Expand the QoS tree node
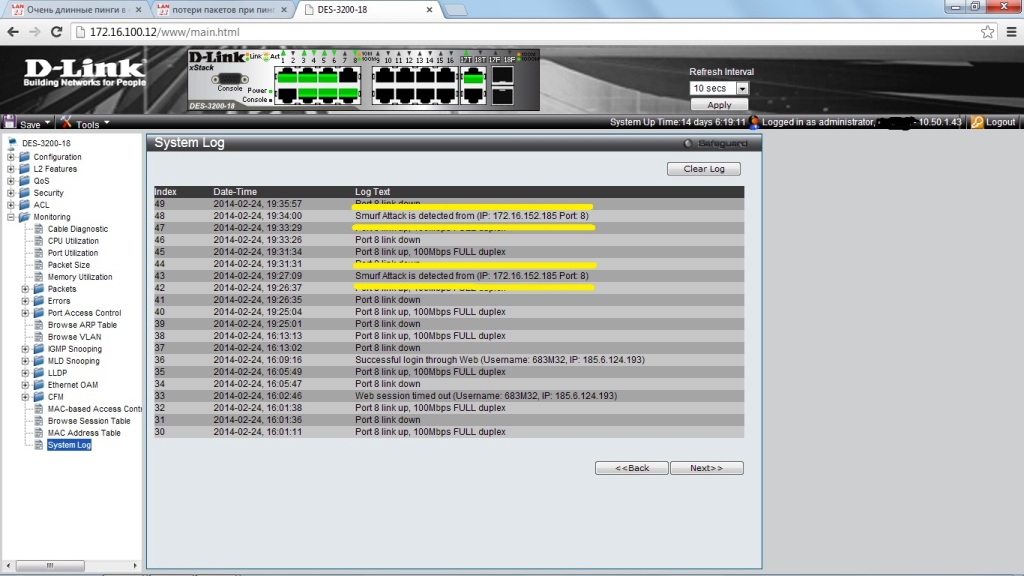1024x576 pixels. pyautogui.click(x=11, y=181)
